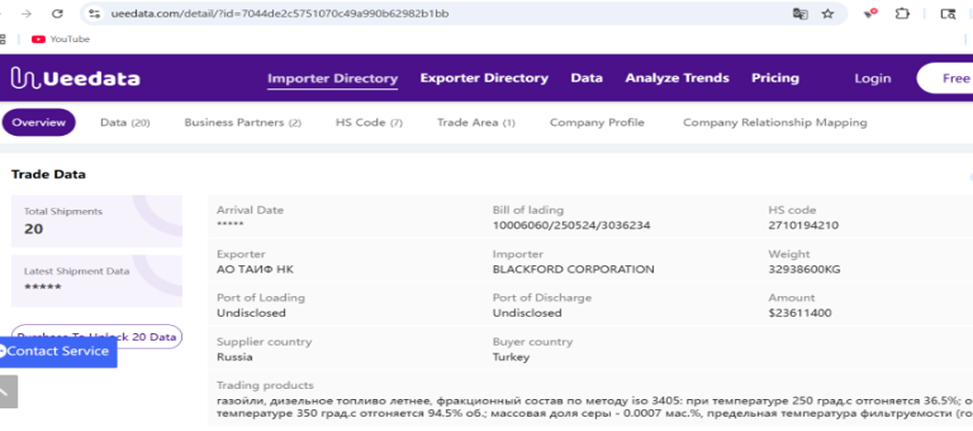973x431 pixels.
Task: Open the HS Code (7) tab
Action: click(368, 123)
